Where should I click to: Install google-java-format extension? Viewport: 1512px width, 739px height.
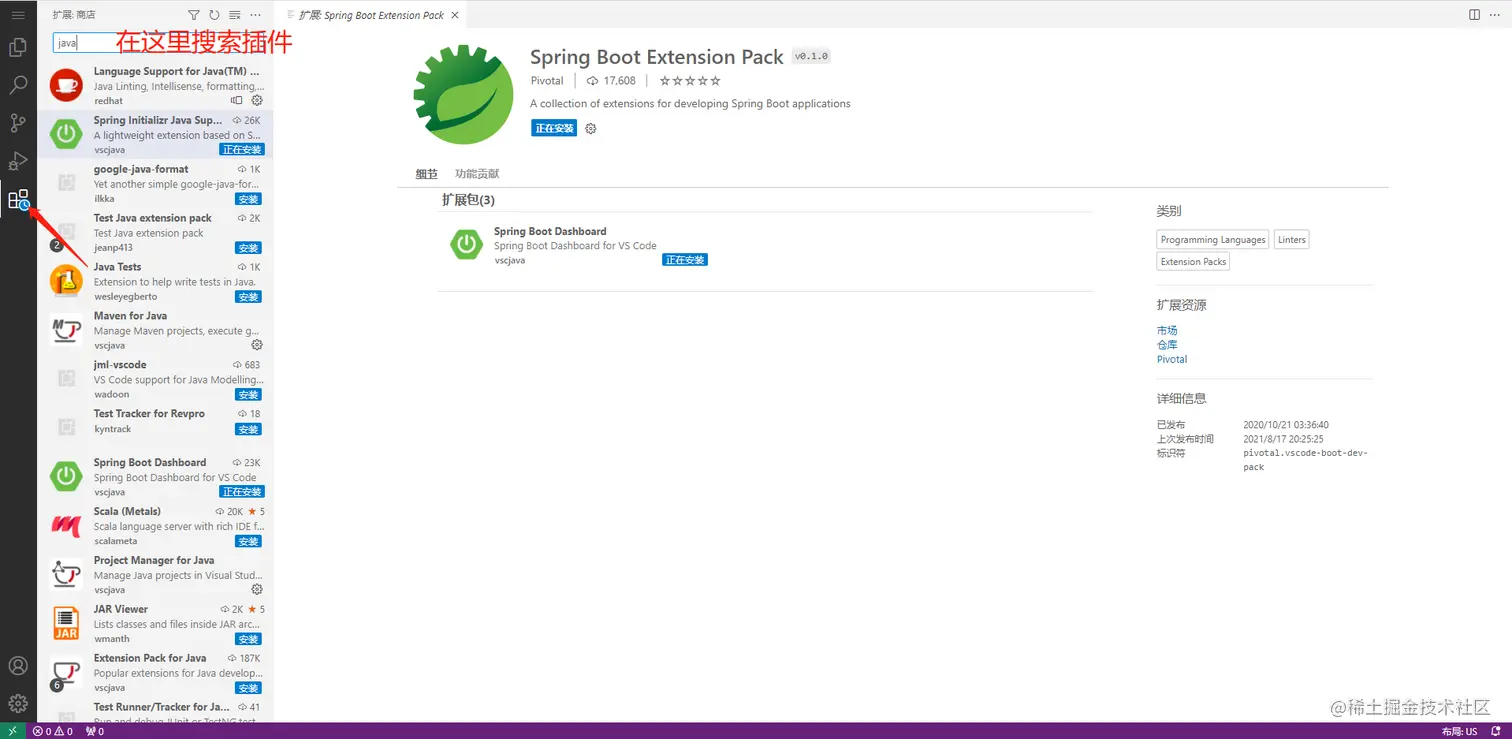[248, 199]
